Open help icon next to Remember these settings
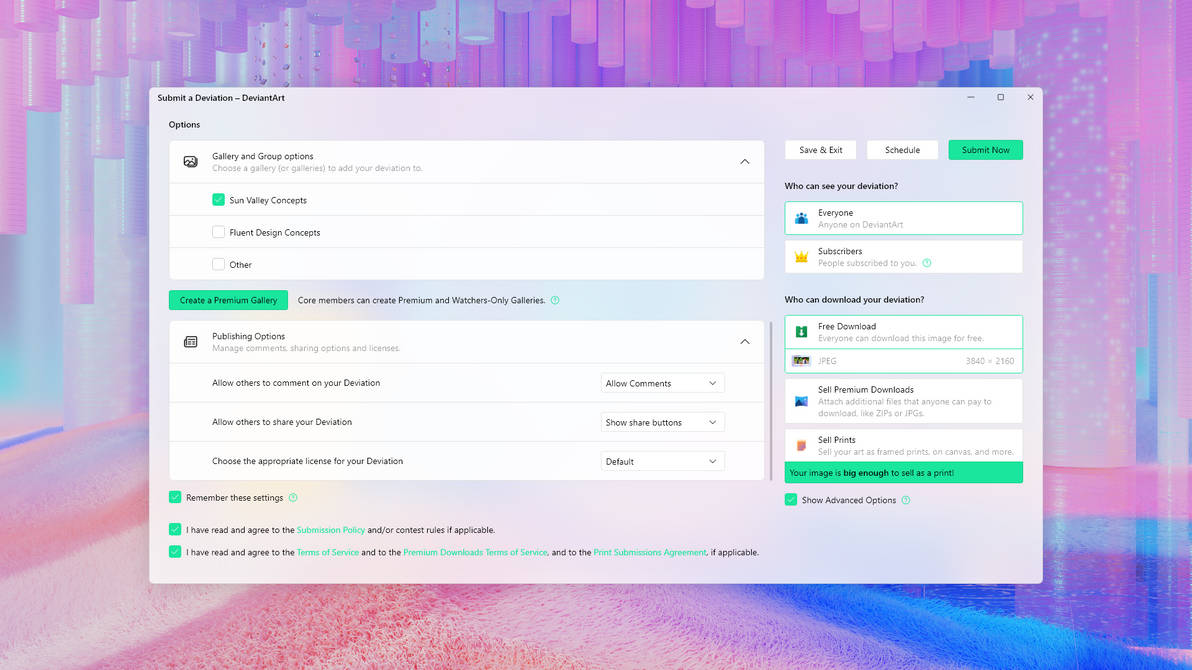The height and width of the screenshot is (670, 1192). point(293,497)
